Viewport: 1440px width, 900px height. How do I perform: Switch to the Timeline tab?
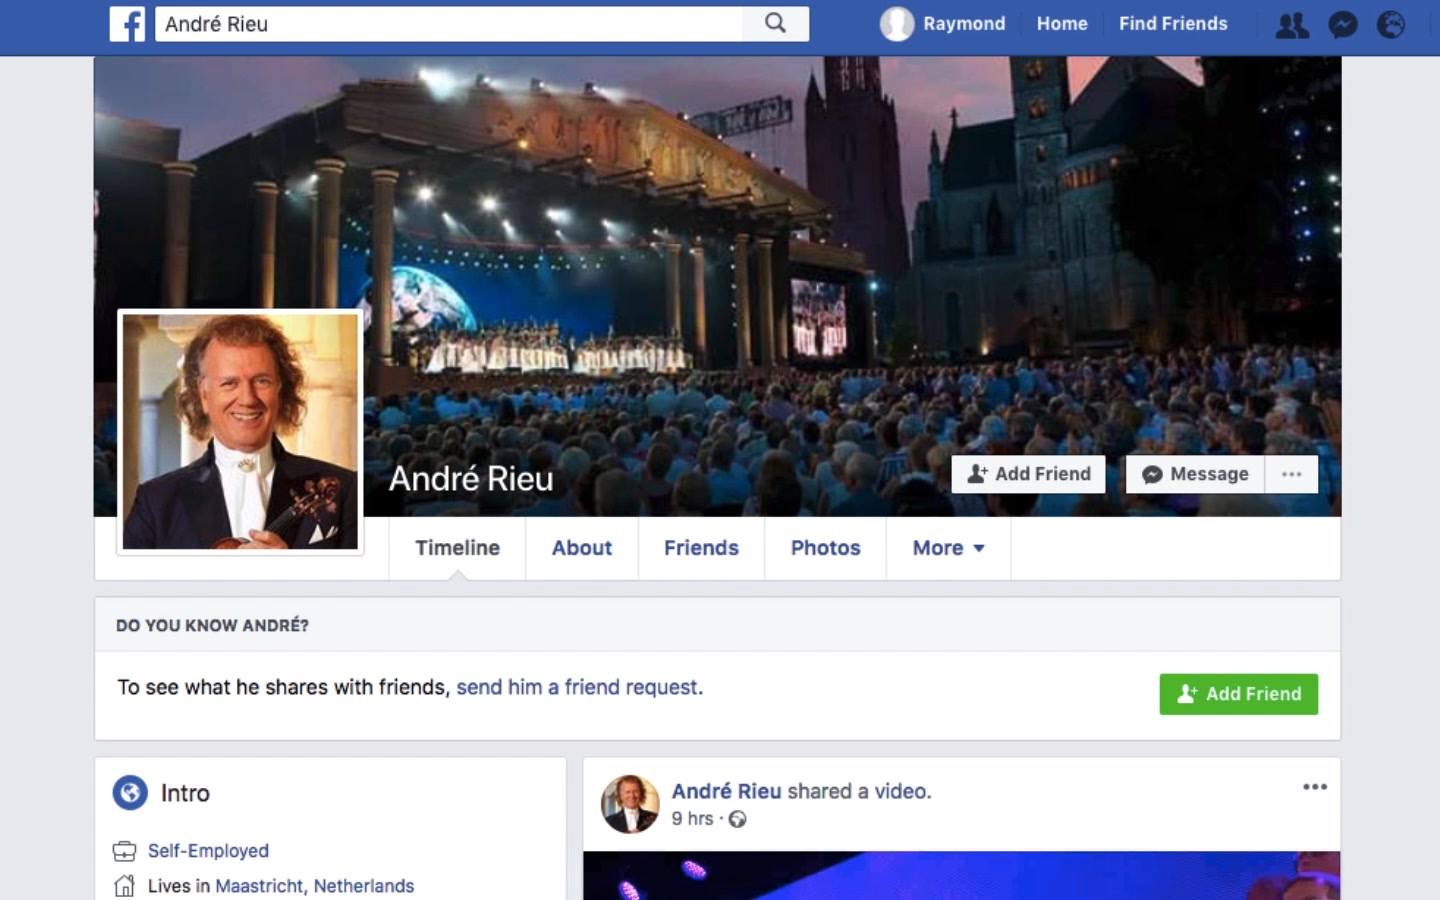pos(457,548)
